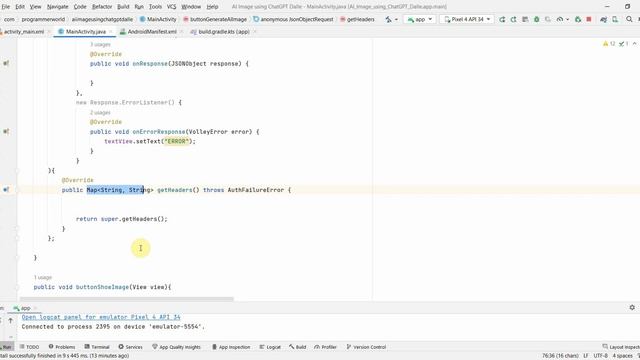Click the typo indicator showing 1
This screenshot has width=640, height=360.
point(623,44)
